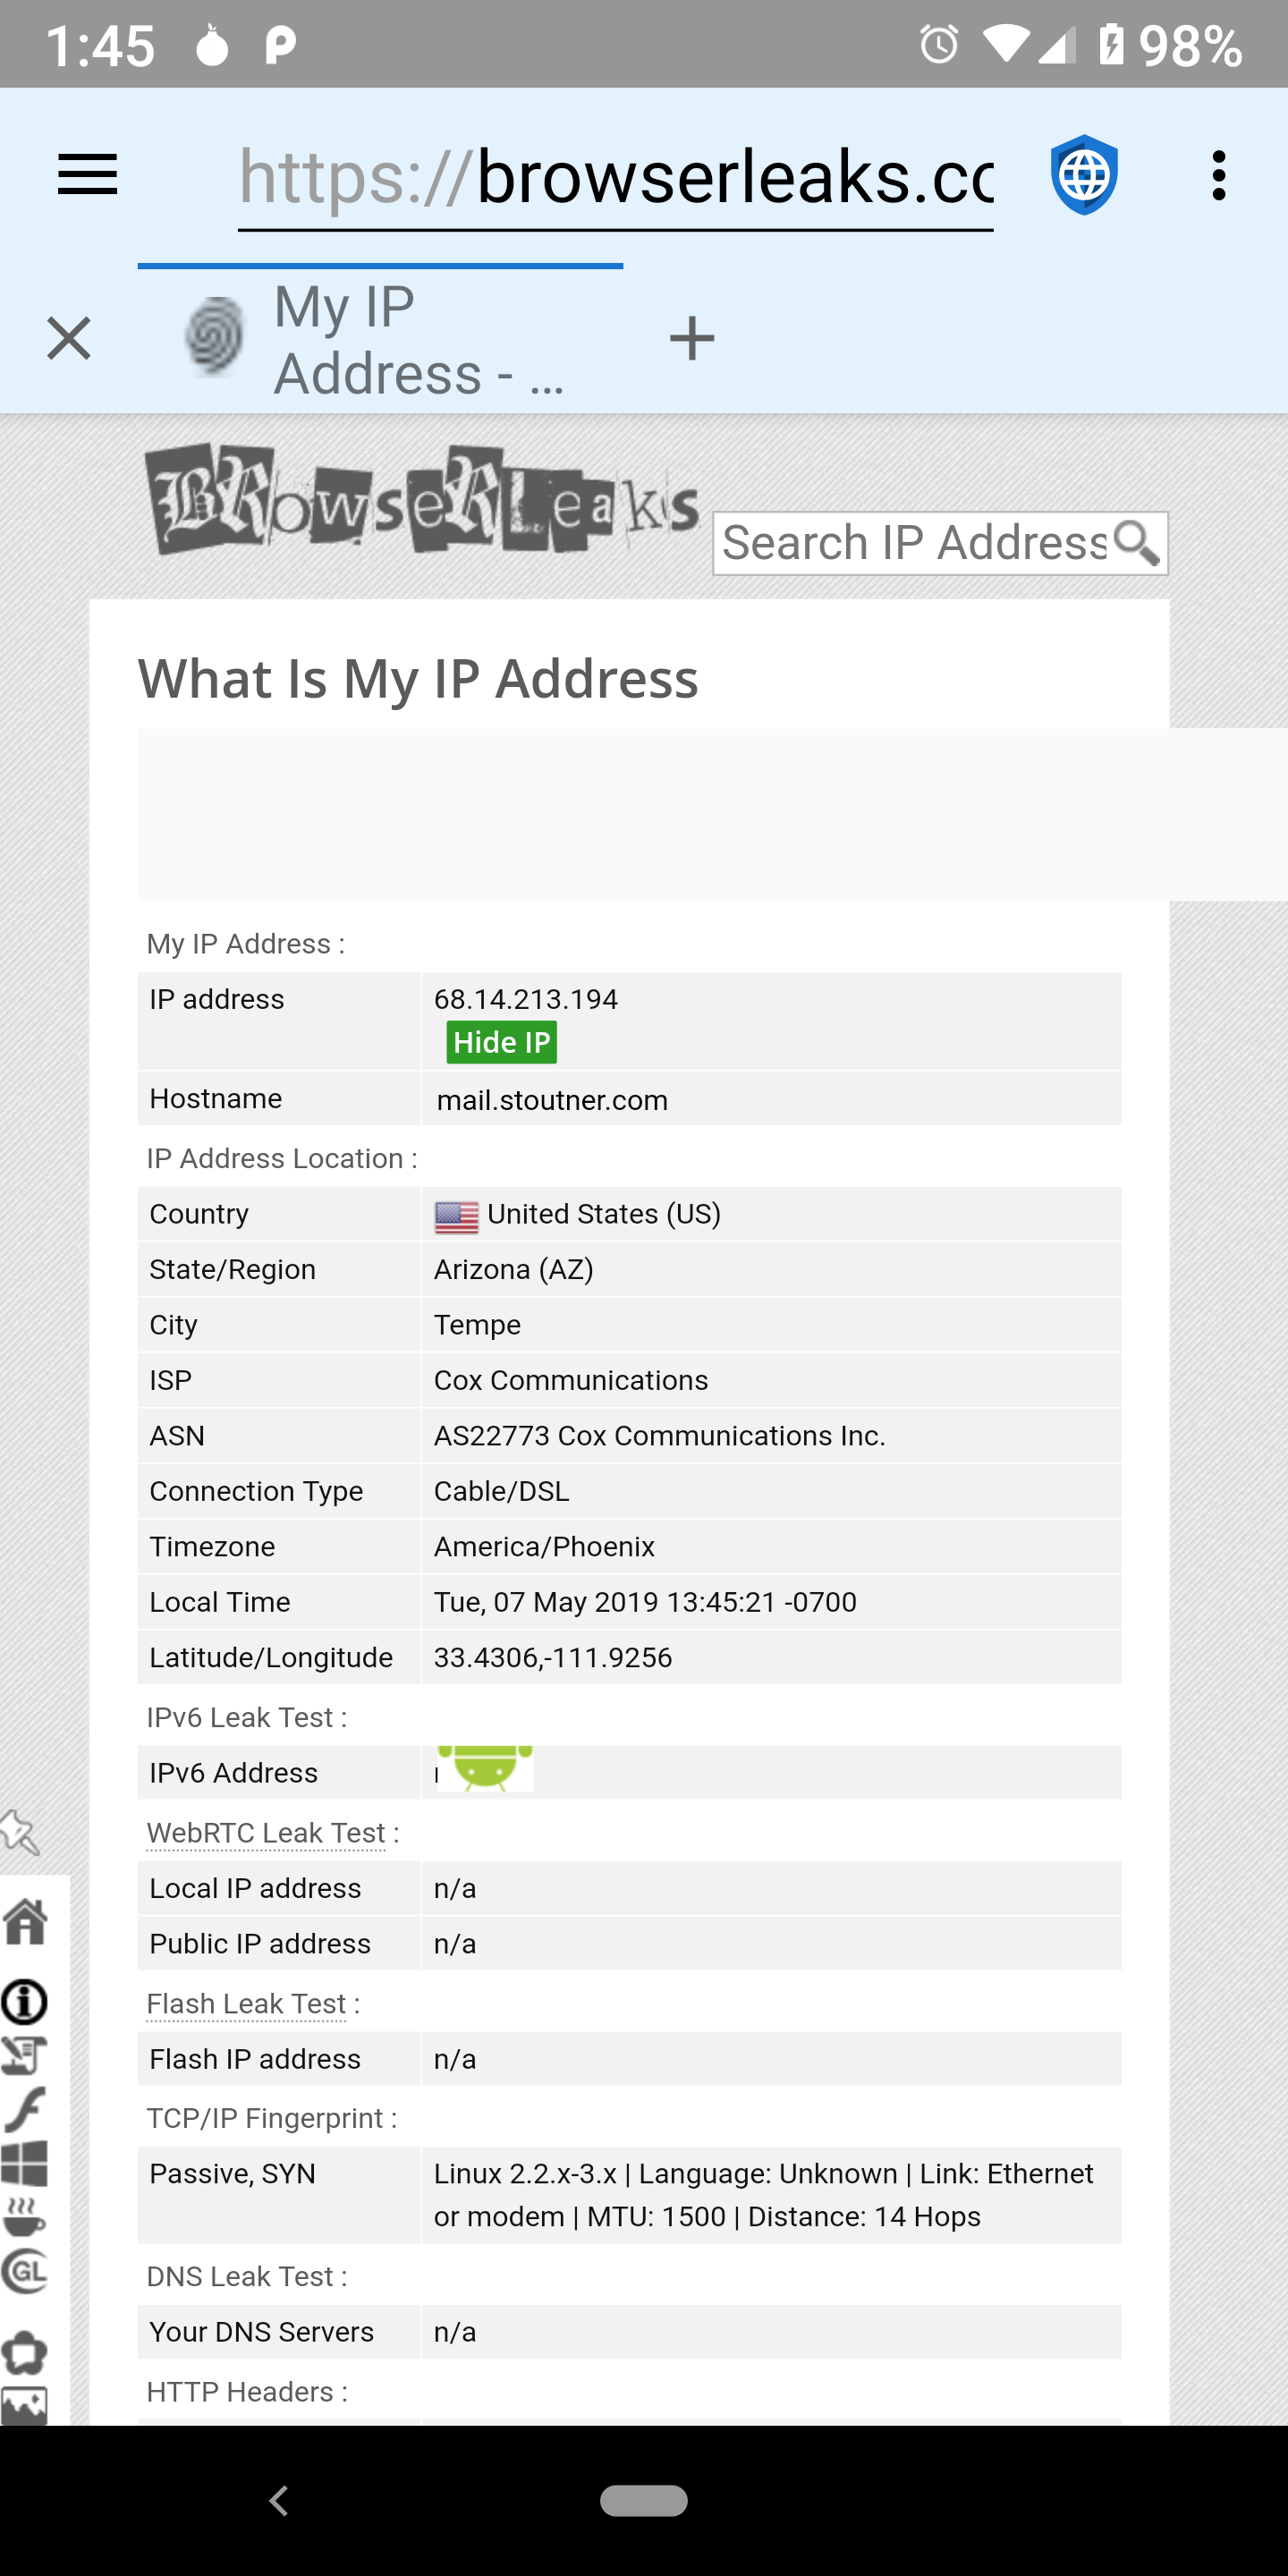Focus the Search IP Address input field

click(900, 542)
